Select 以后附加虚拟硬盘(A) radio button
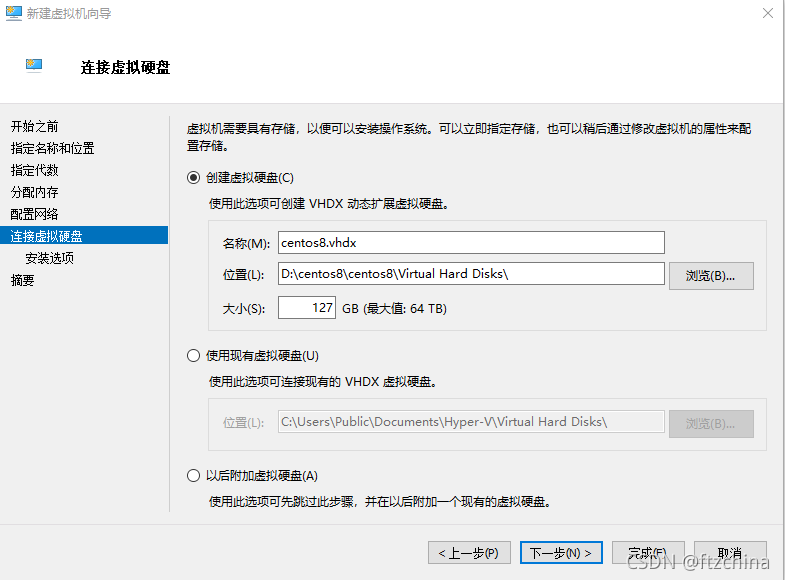Screen dimensions: 785x580 (193, 475)
